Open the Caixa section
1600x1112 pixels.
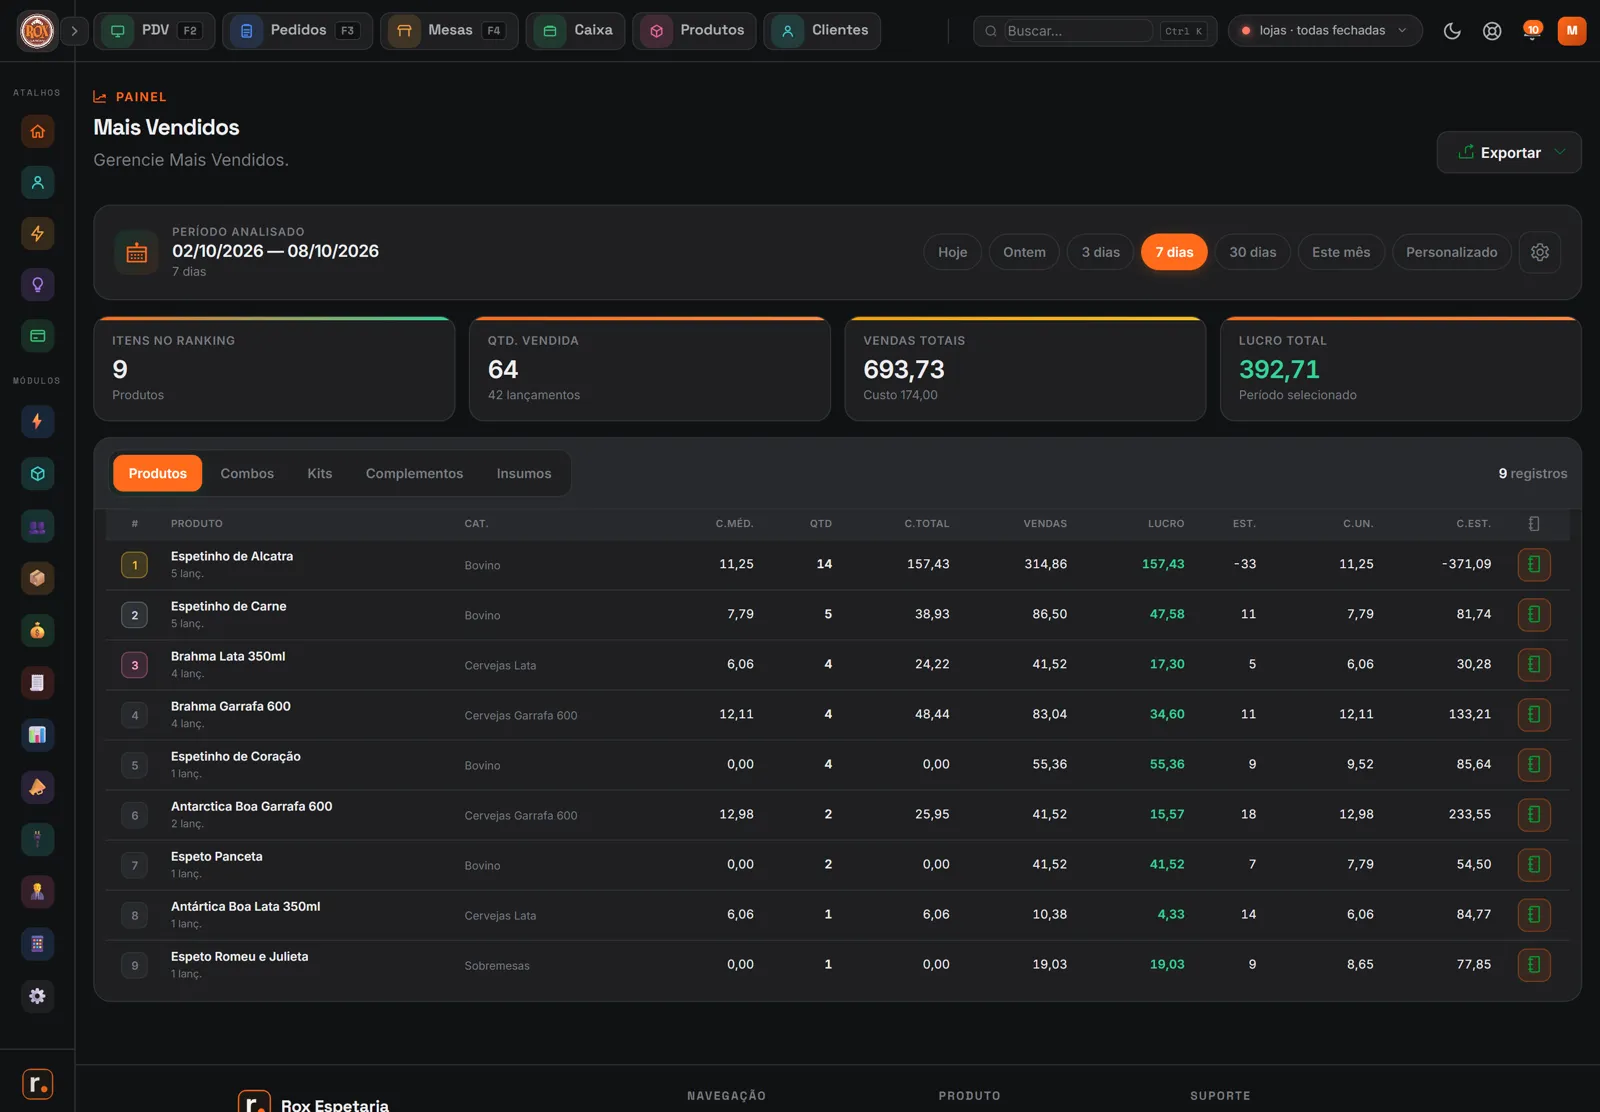[x=575, y=31]
